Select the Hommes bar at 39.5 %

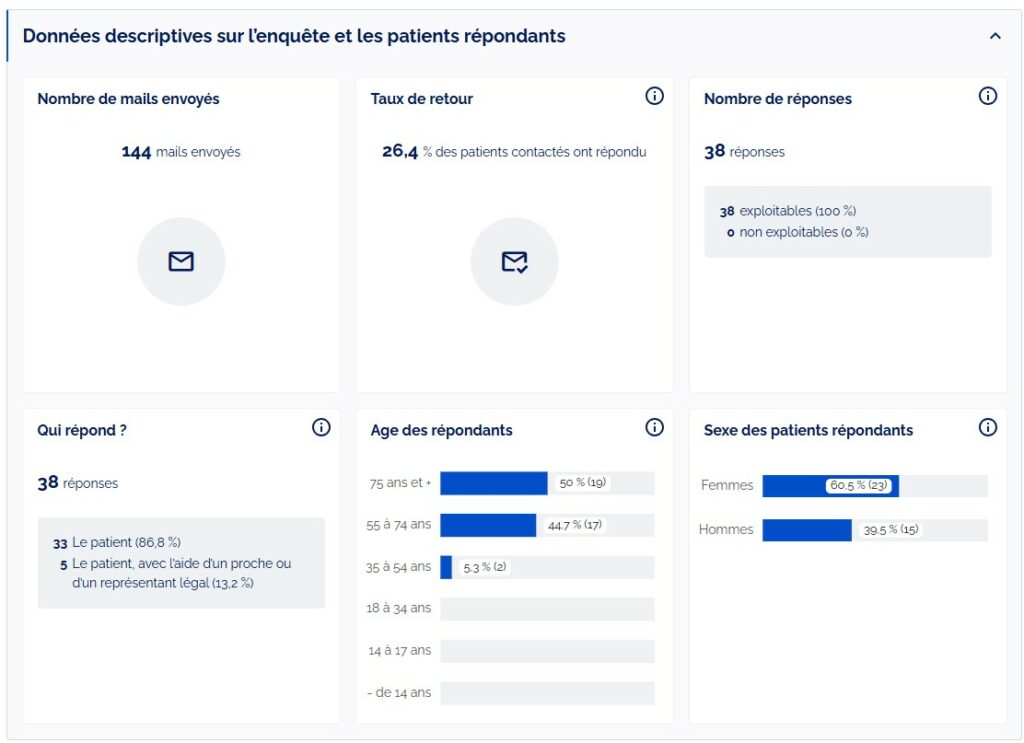pyautogui.click(x=806, y=530)
